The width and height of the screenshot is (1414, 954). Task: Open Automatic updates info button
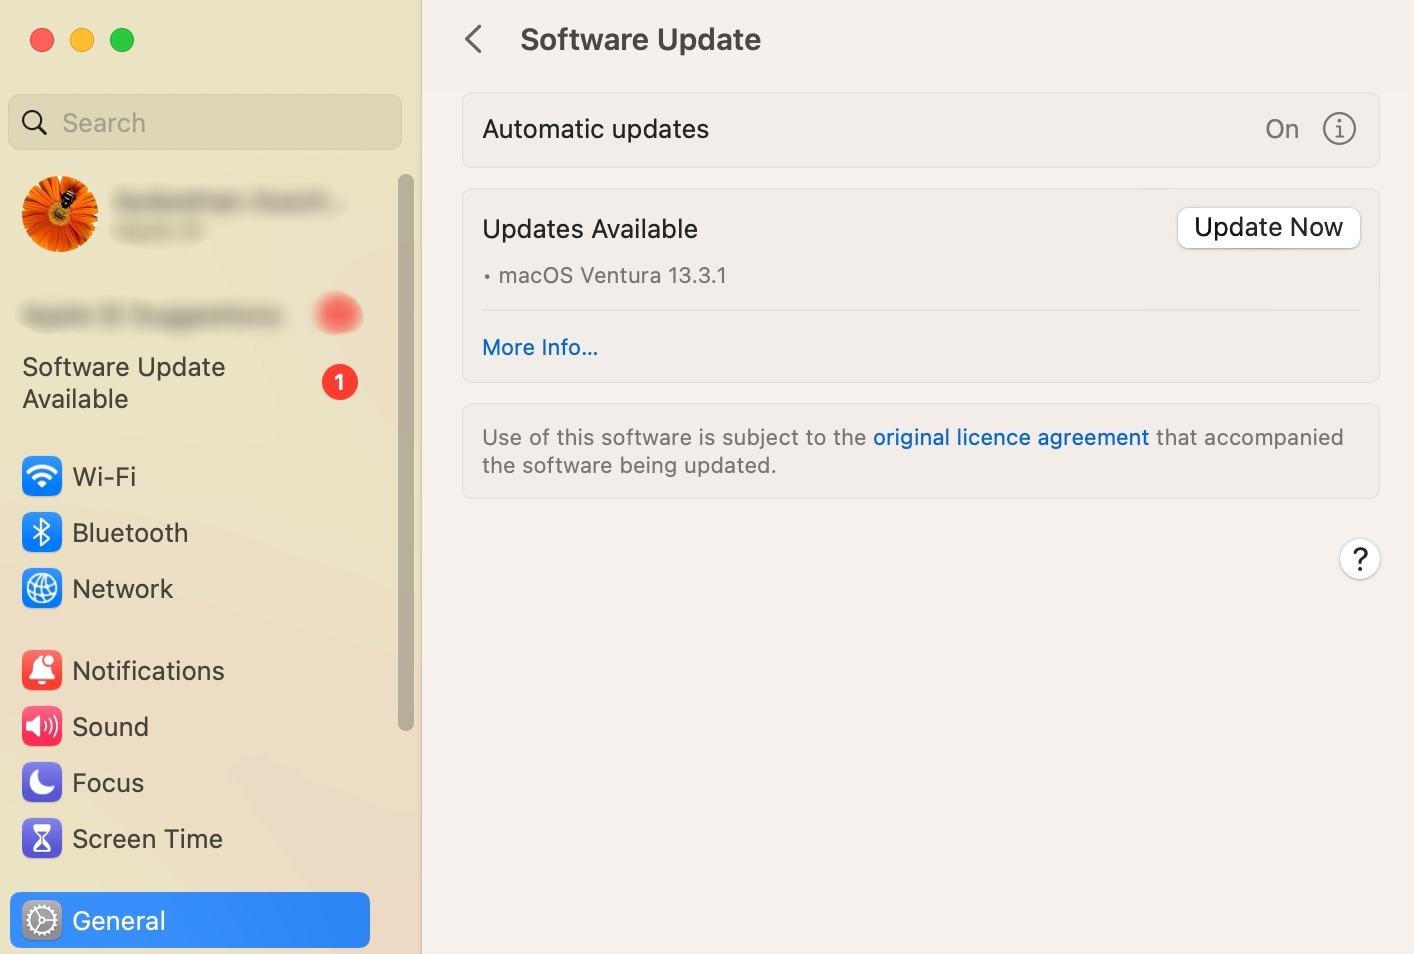click(x=1339, y=129)
